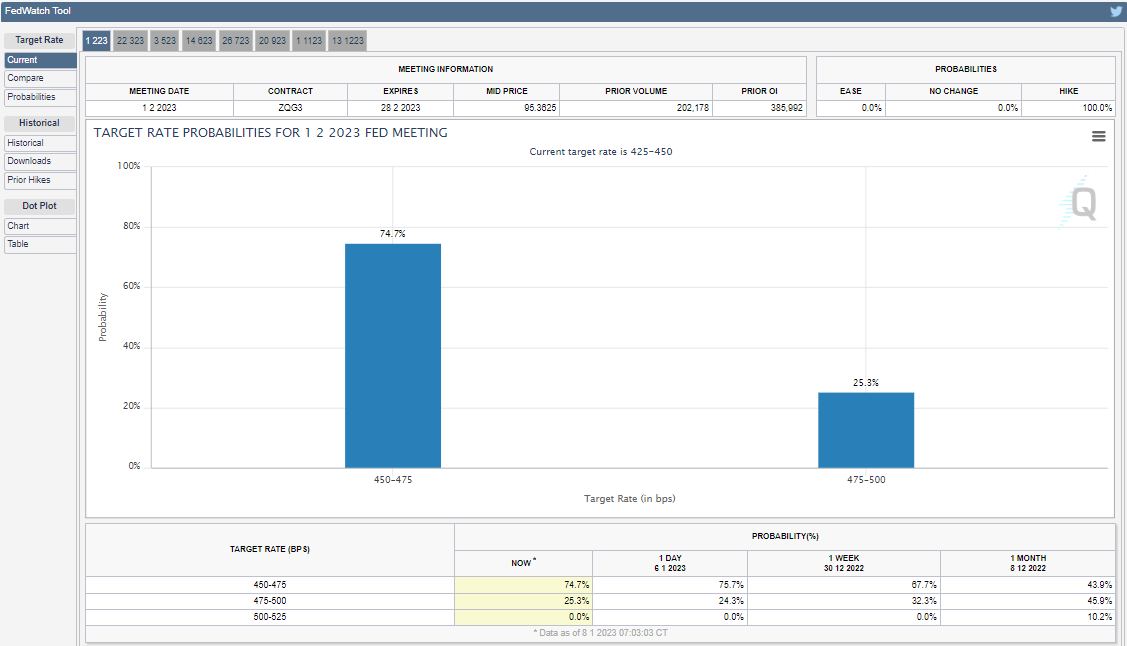Image resolution: width=1127 pixels, height=646 pixels.
Task: Switch to the 3 5 23 meeting tab
Action: (165, 41)
